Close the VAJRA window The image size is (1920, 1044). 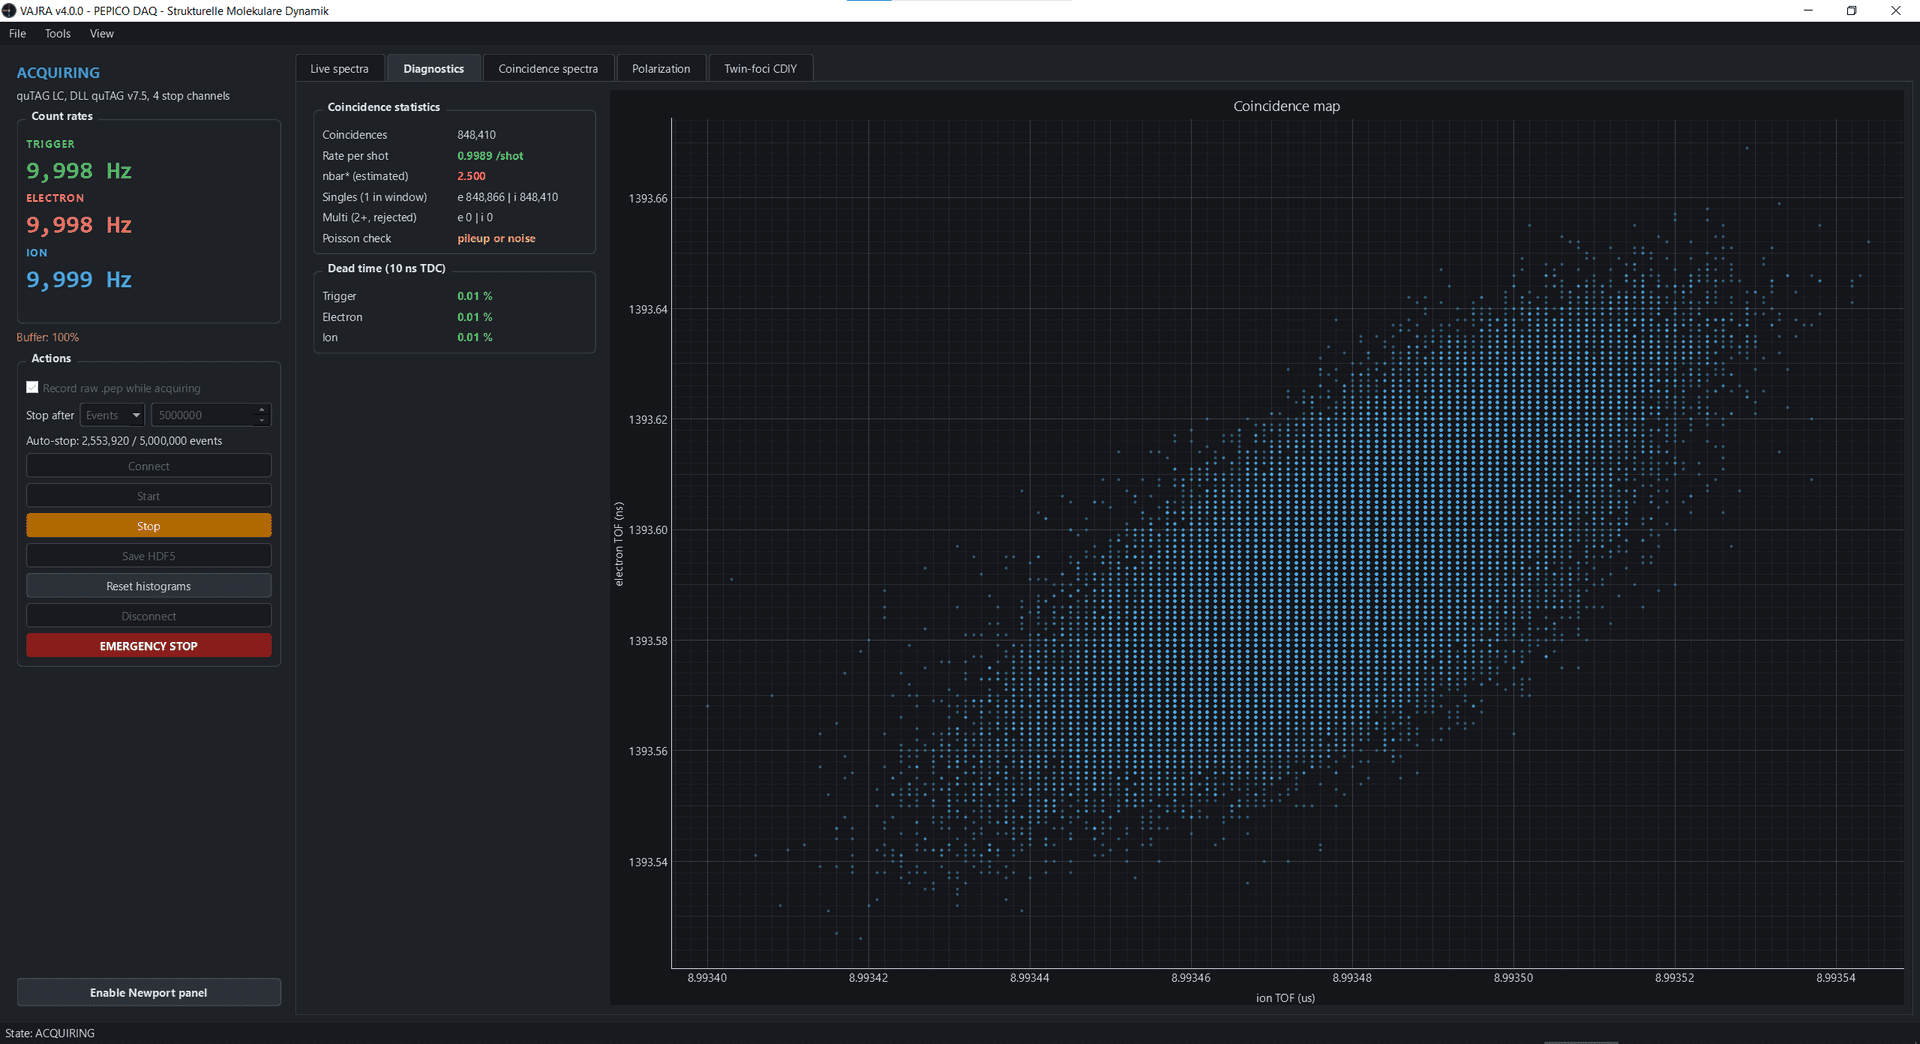tap(1896, 11)
